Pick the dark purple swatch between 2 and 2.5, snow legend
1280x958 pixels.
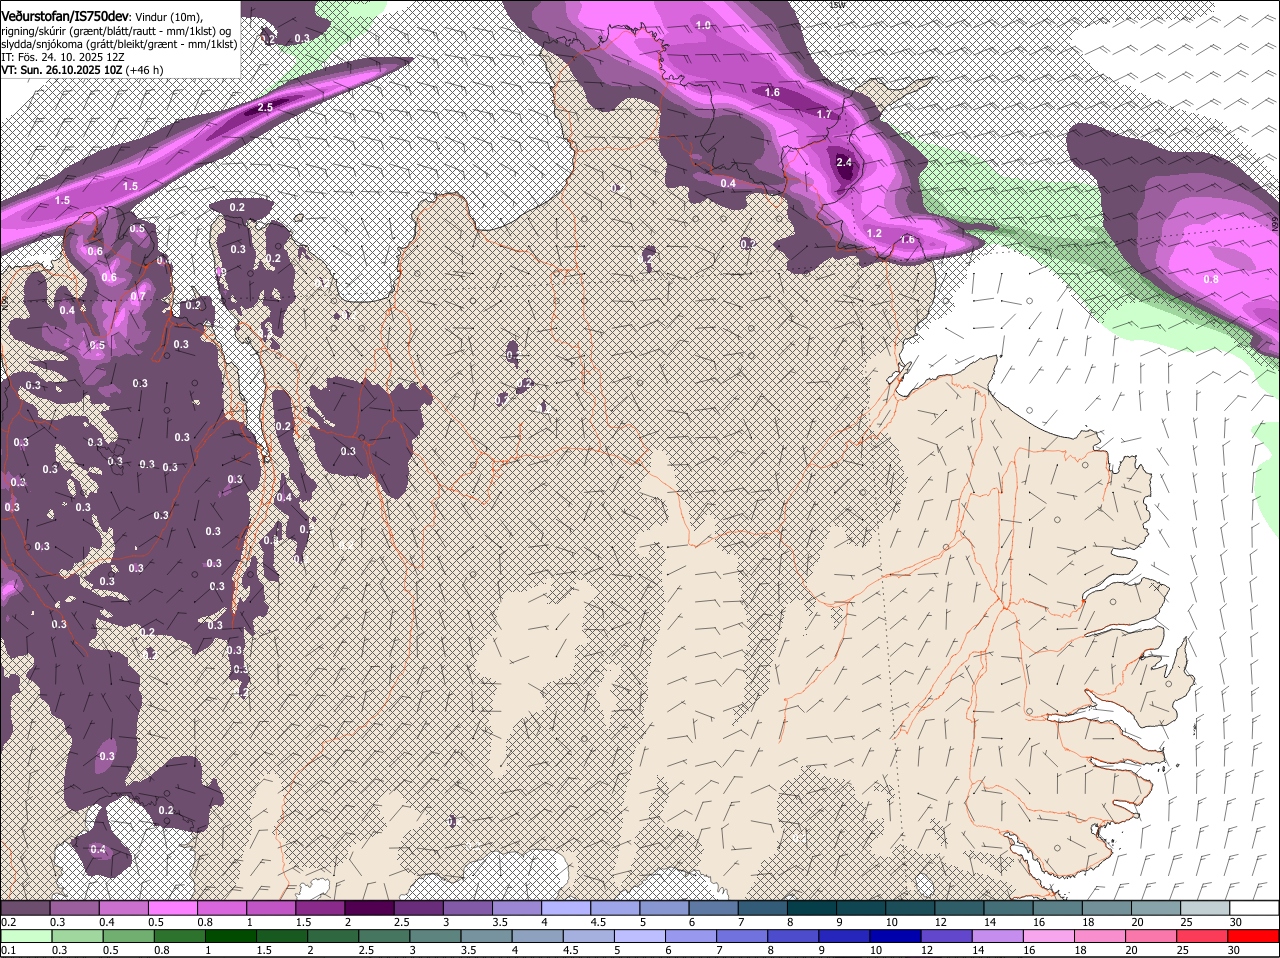(x=371, y=908)
